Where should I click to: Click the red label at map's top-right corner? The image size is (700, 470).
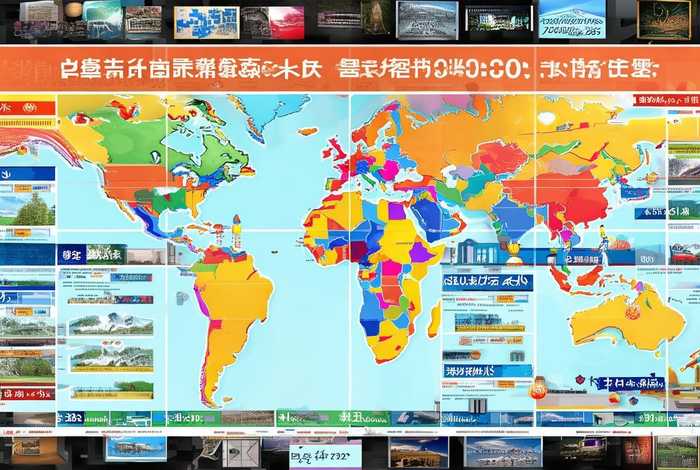point(666,100)
